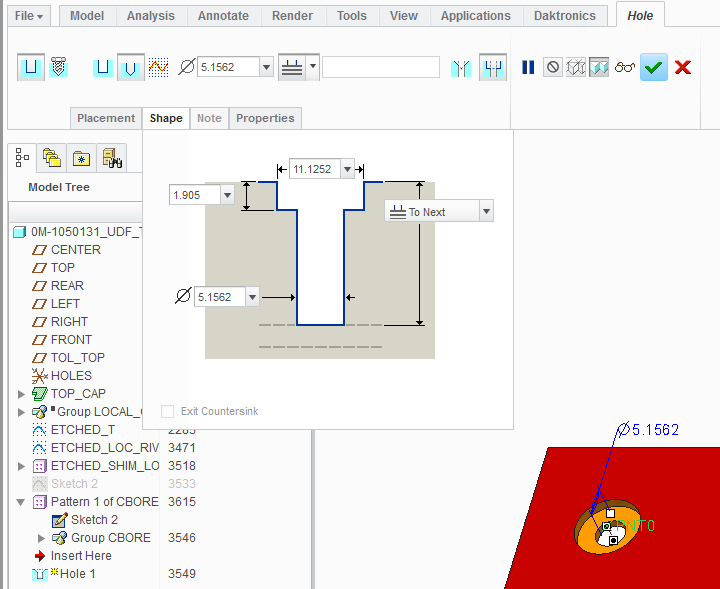Cancel the hole with red X
The image size is (720, 589).
tap(683, 67)
